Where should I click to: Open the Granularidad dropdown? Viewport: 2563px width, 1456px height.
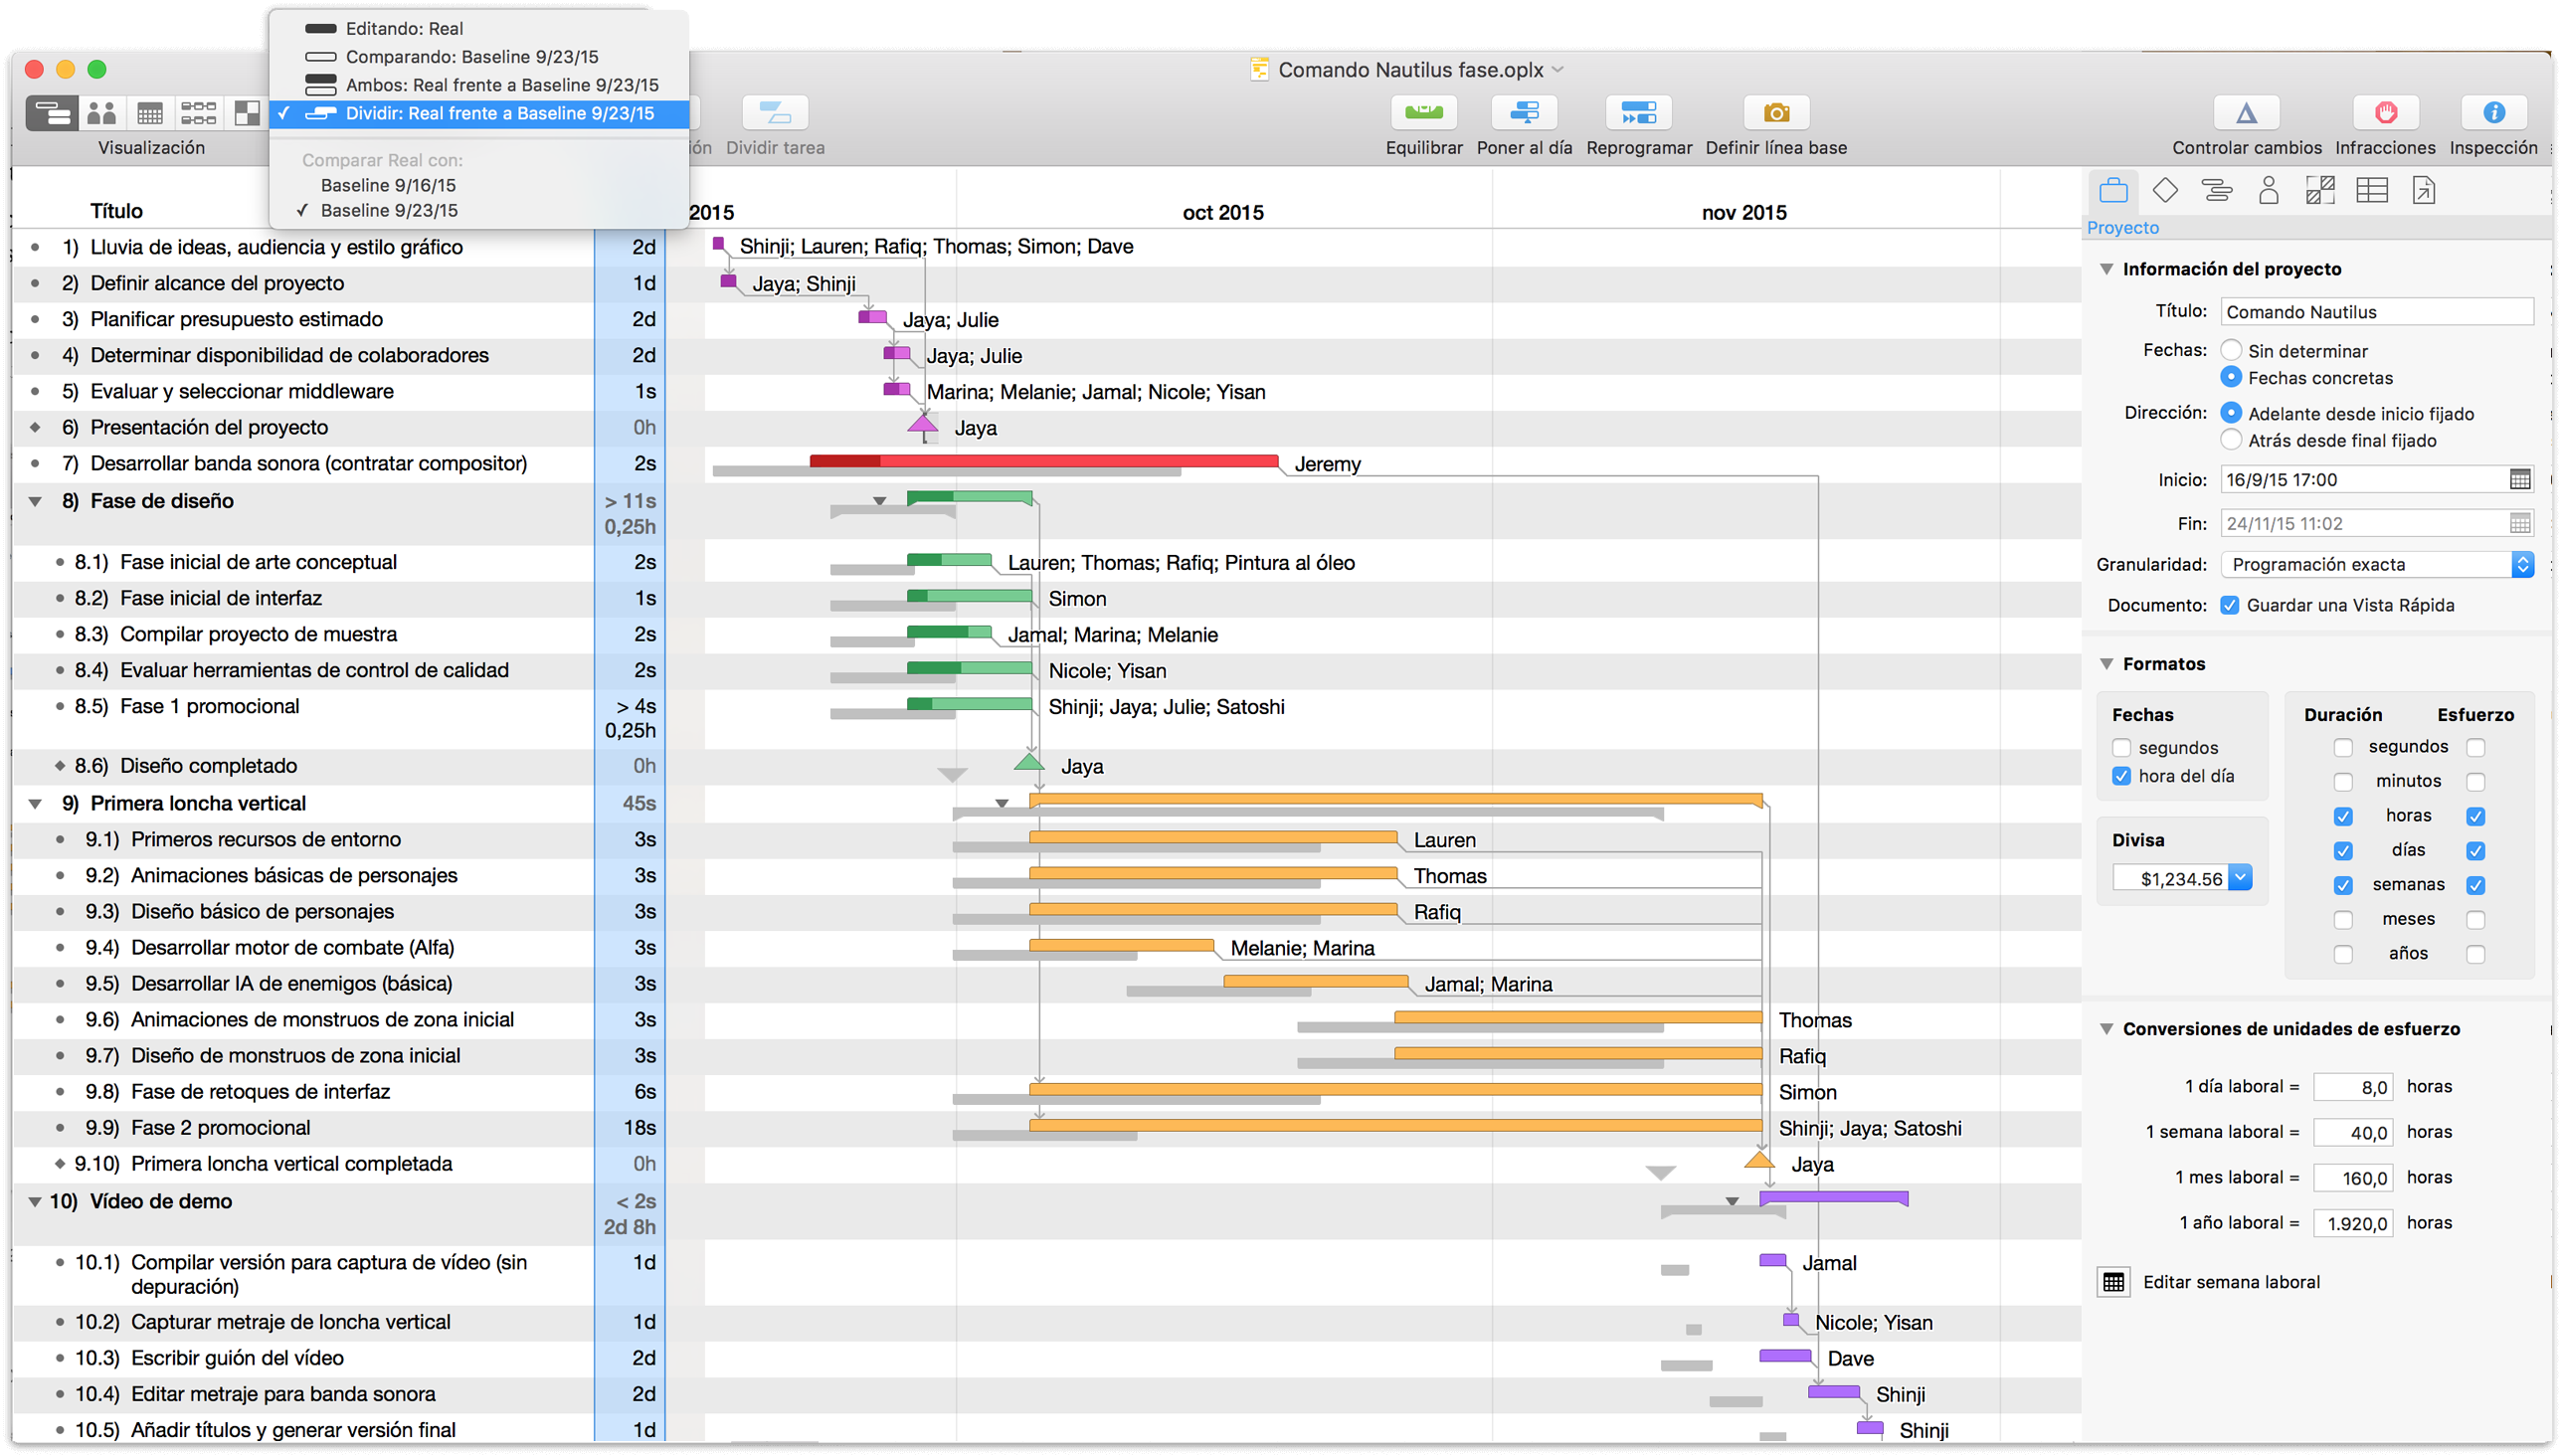coord(2376,565)
